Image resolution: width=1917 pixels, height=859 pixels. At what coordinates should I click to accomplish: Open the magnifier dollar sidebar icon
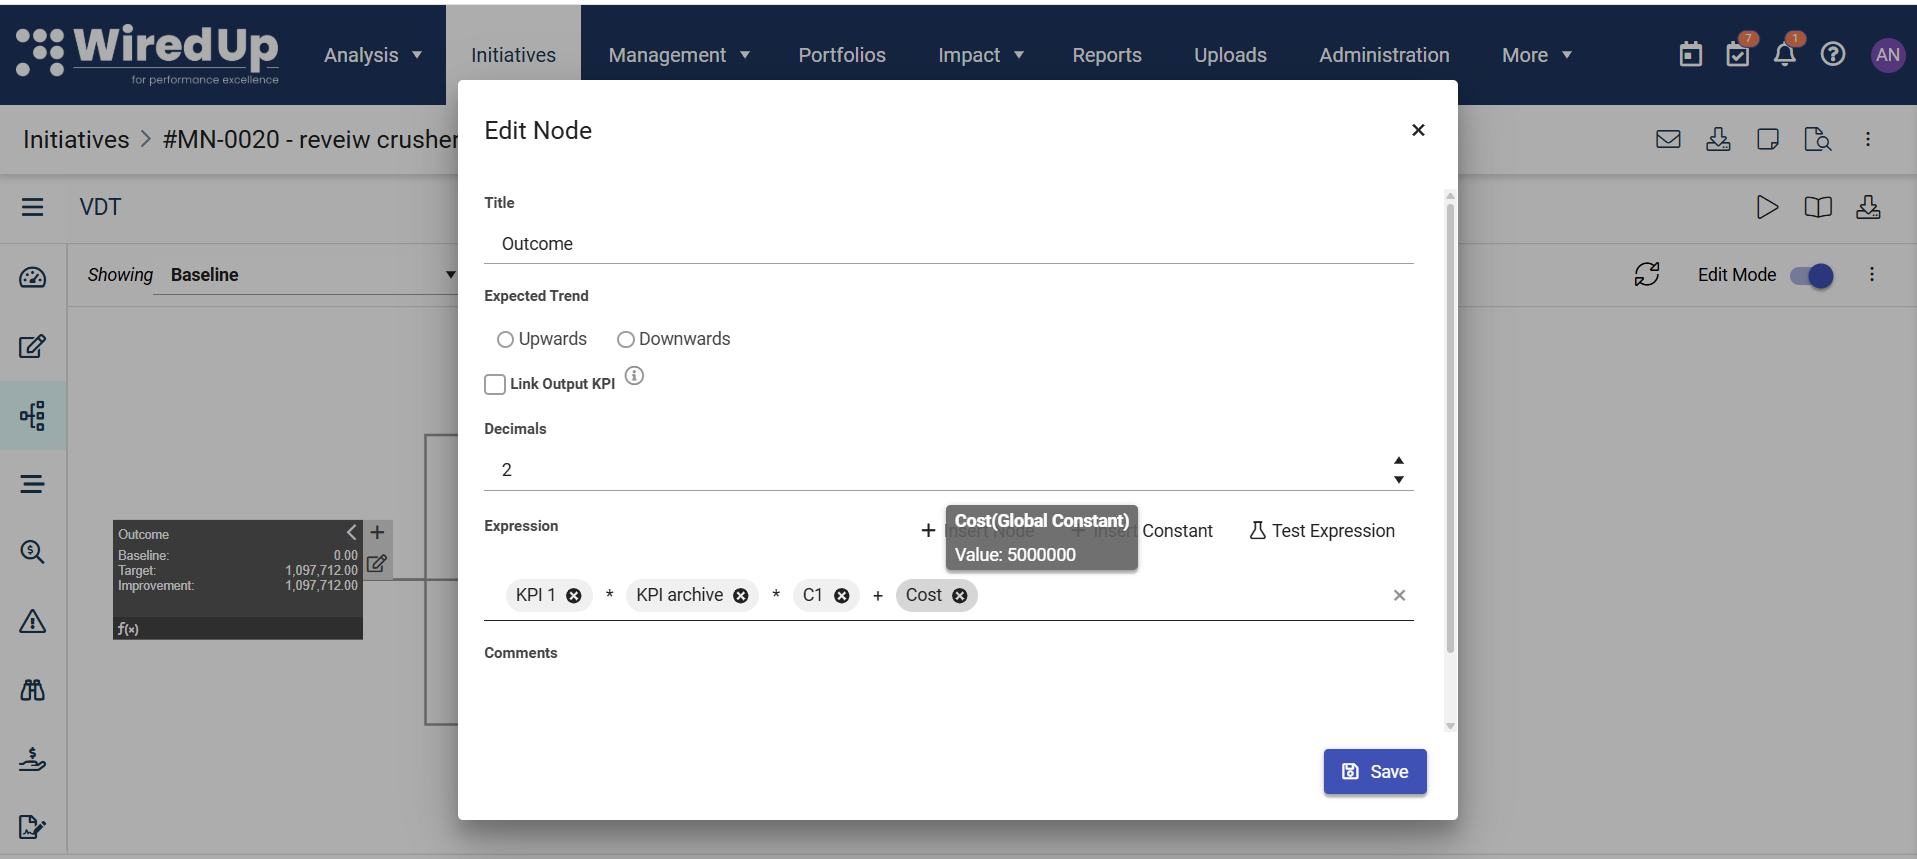32,552
